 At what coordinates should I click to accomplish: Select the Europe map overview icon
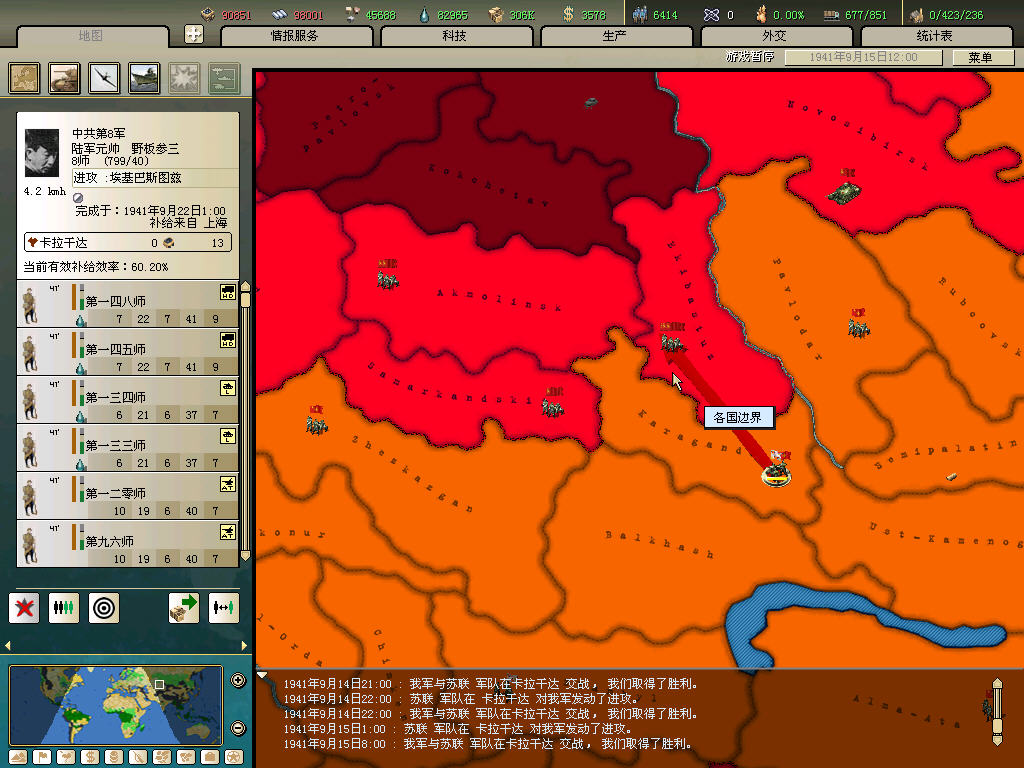[x=24, y=78]
